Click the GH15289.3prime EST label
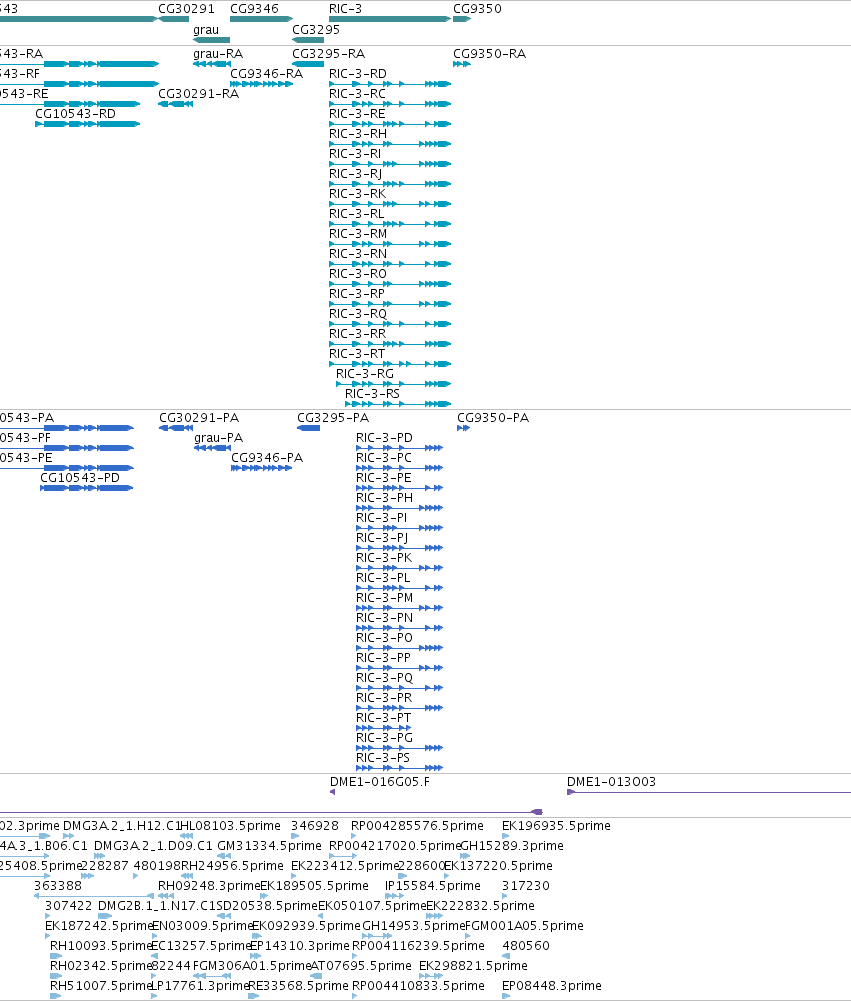The width and height of the screenshot is (851, 1001). (512, 846)
